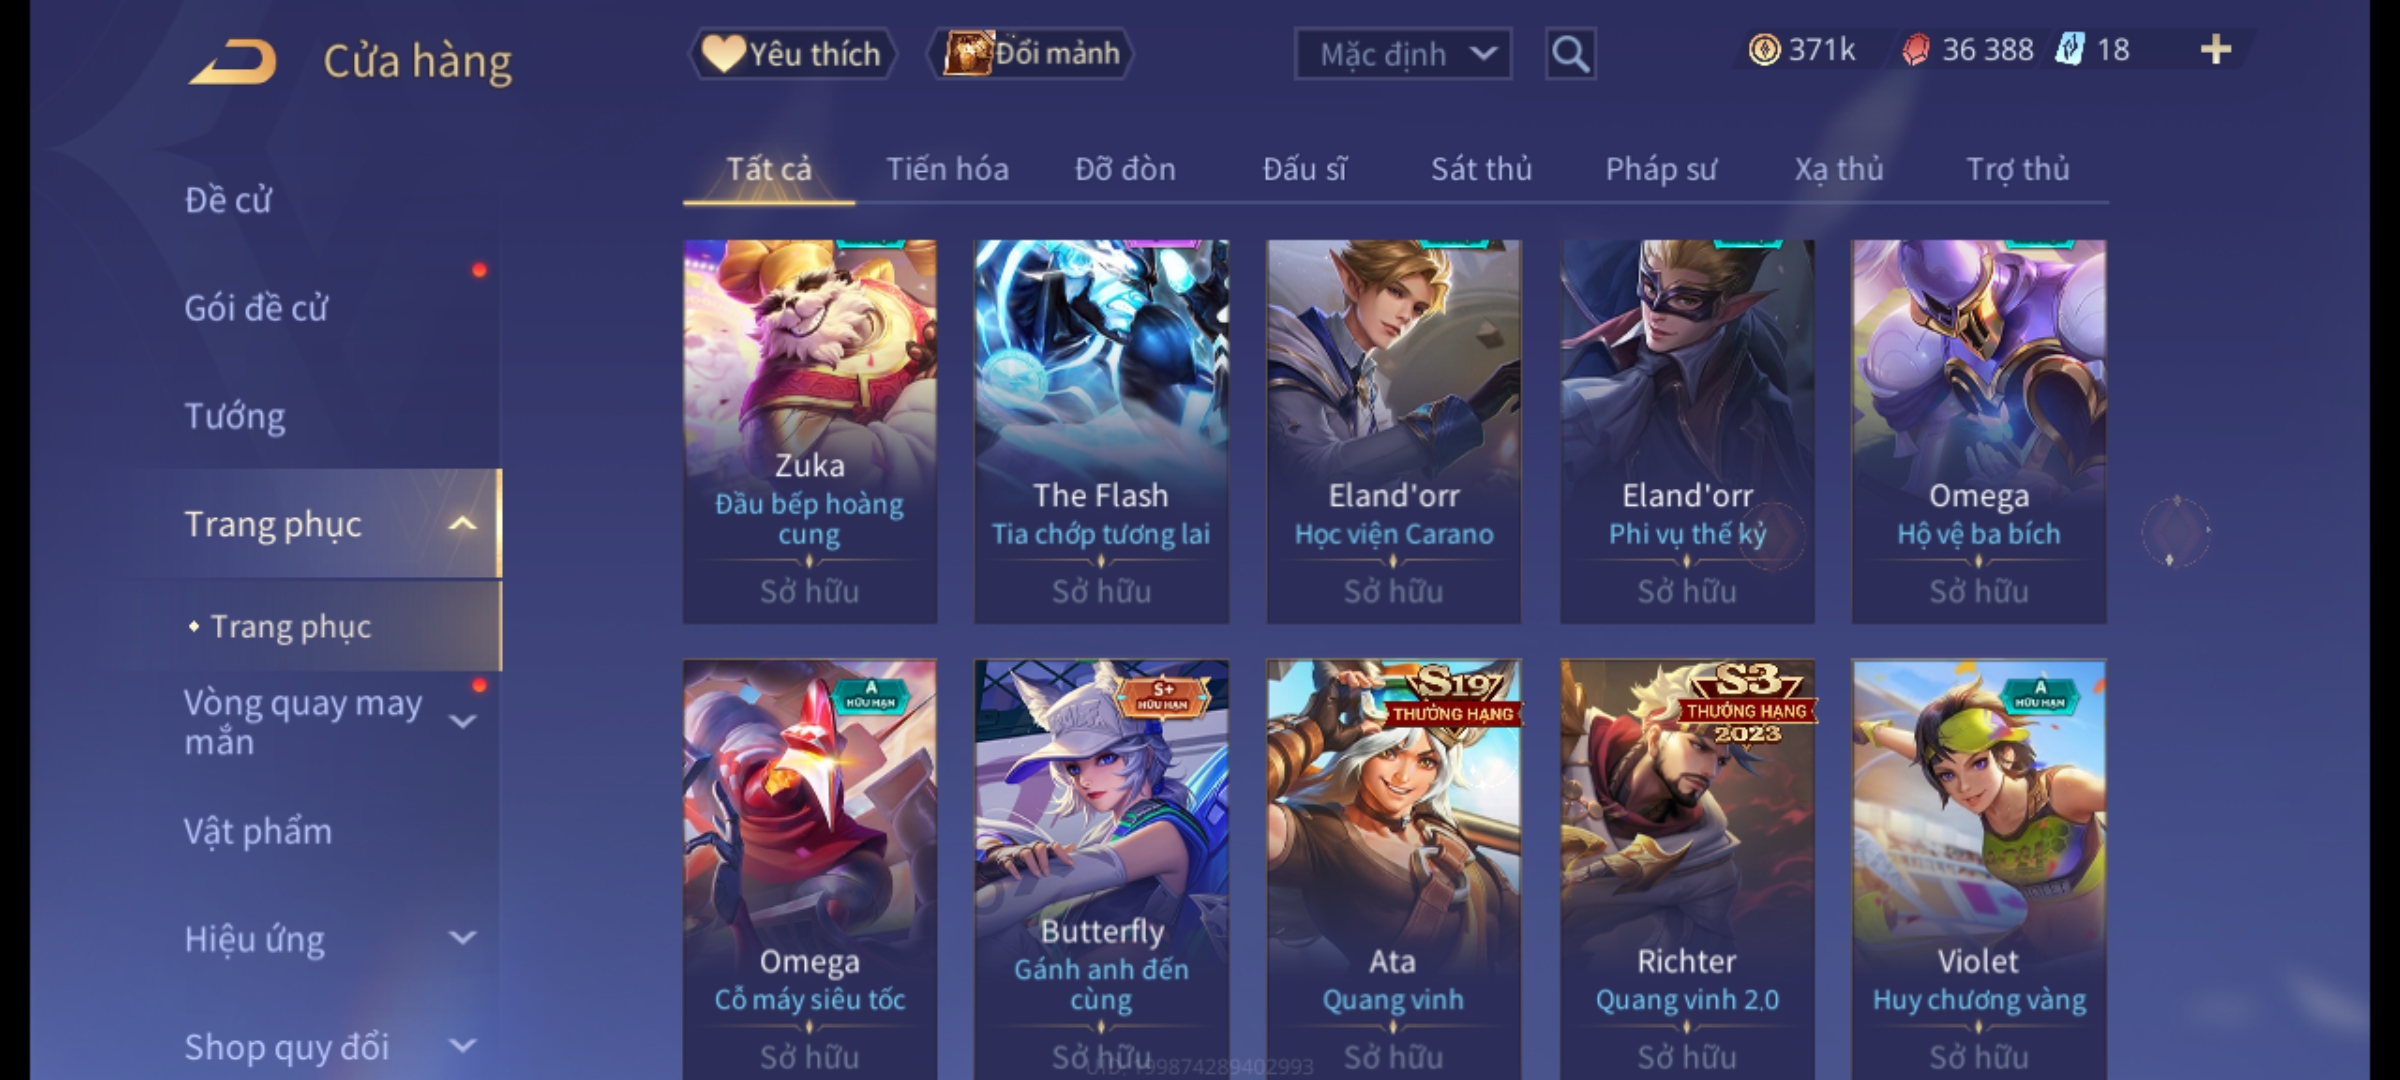Open Yêu thích heart favorites

(792, 54)
